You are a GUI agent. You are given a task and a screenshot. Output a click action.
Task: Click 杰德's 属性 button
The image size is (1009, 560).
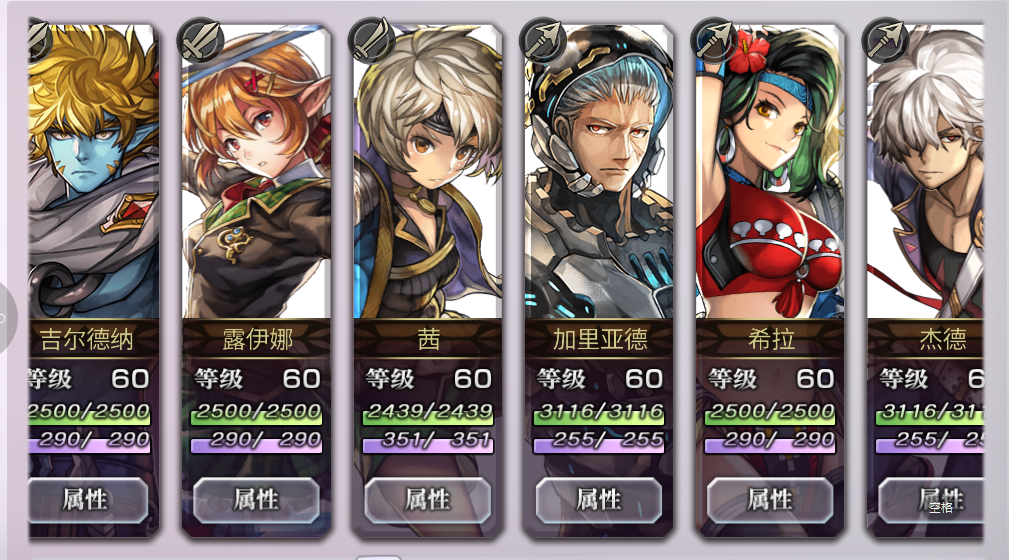pyautogui.click(x=930, y=499)
